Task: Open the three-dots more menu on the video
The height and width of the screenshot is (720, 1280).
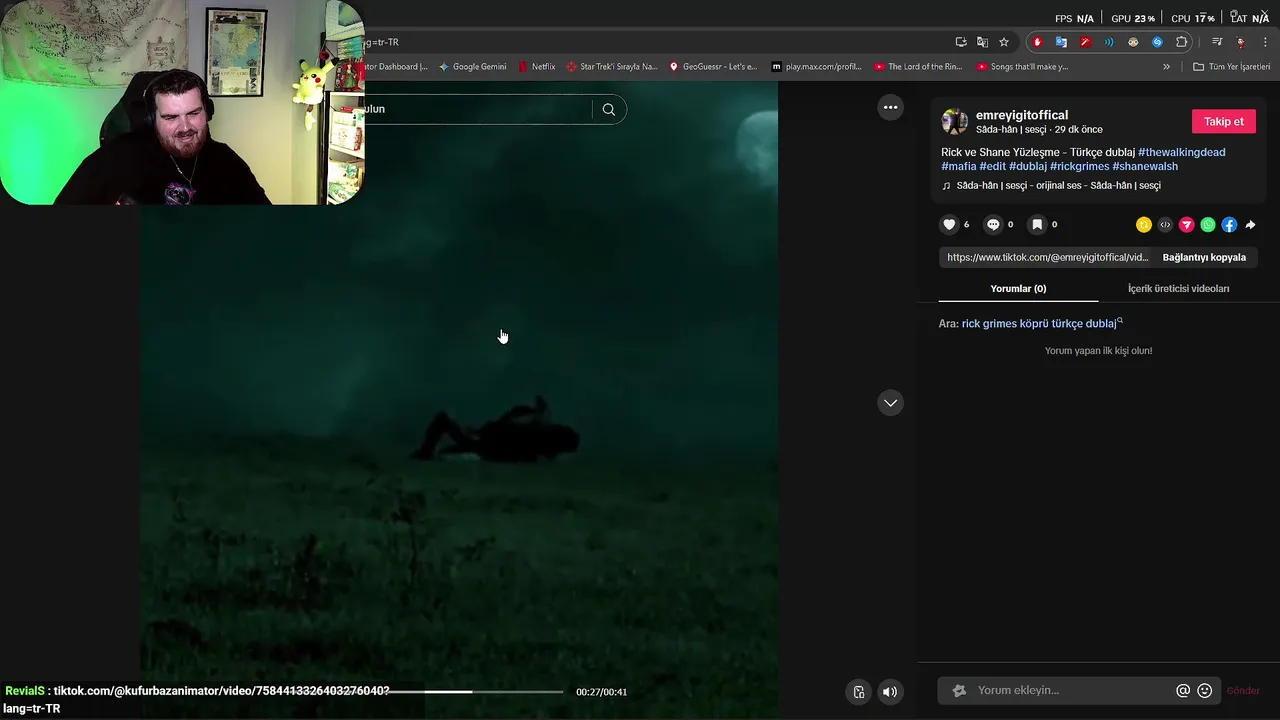Action: tap(890, 107)
